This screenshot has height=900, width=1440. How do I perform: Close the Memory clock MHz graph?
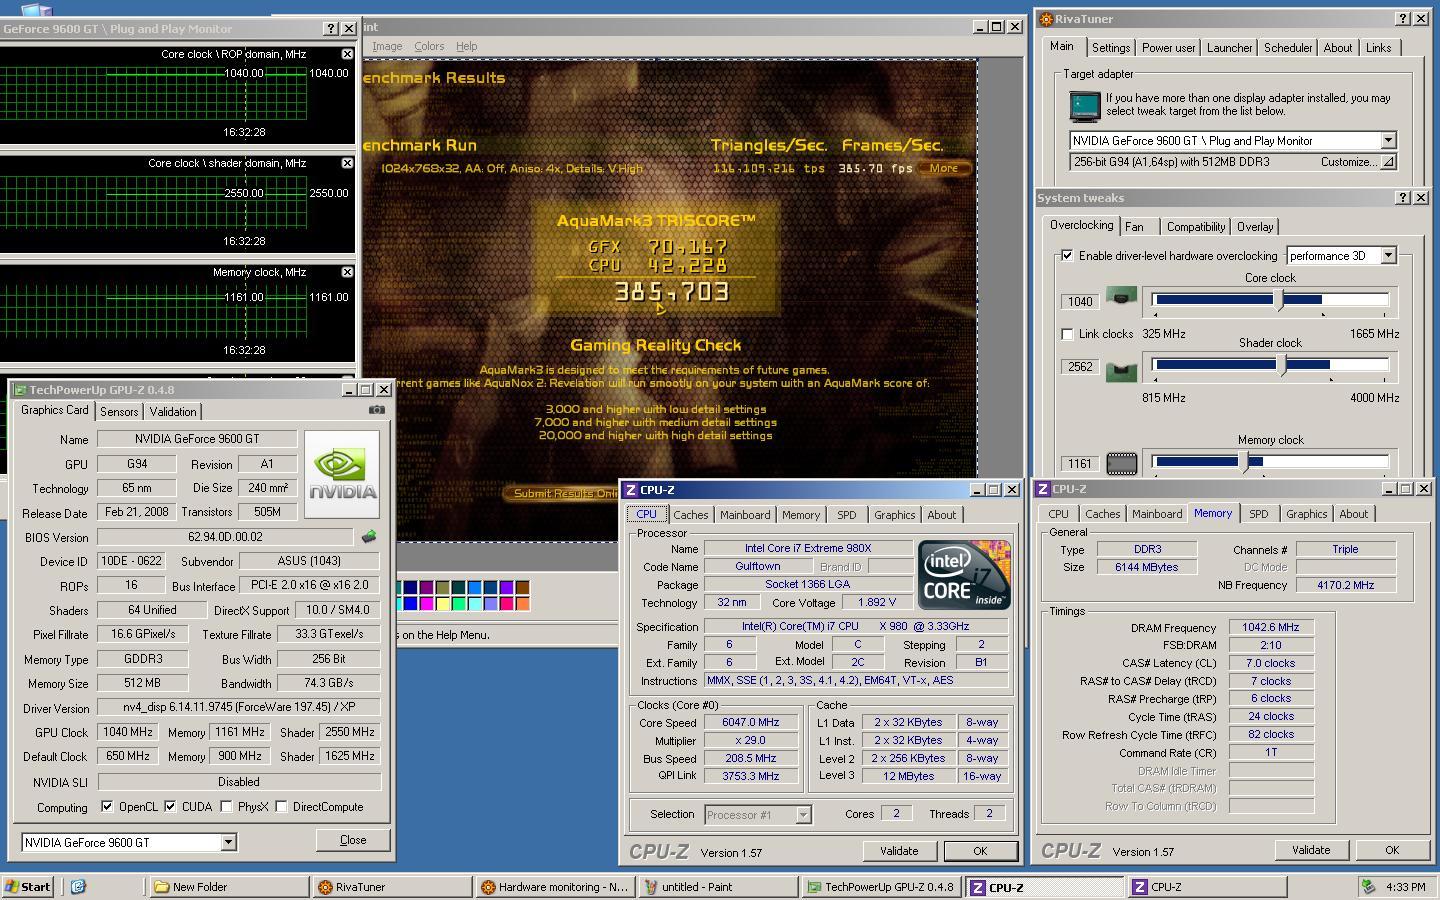(x=347, y=272)
